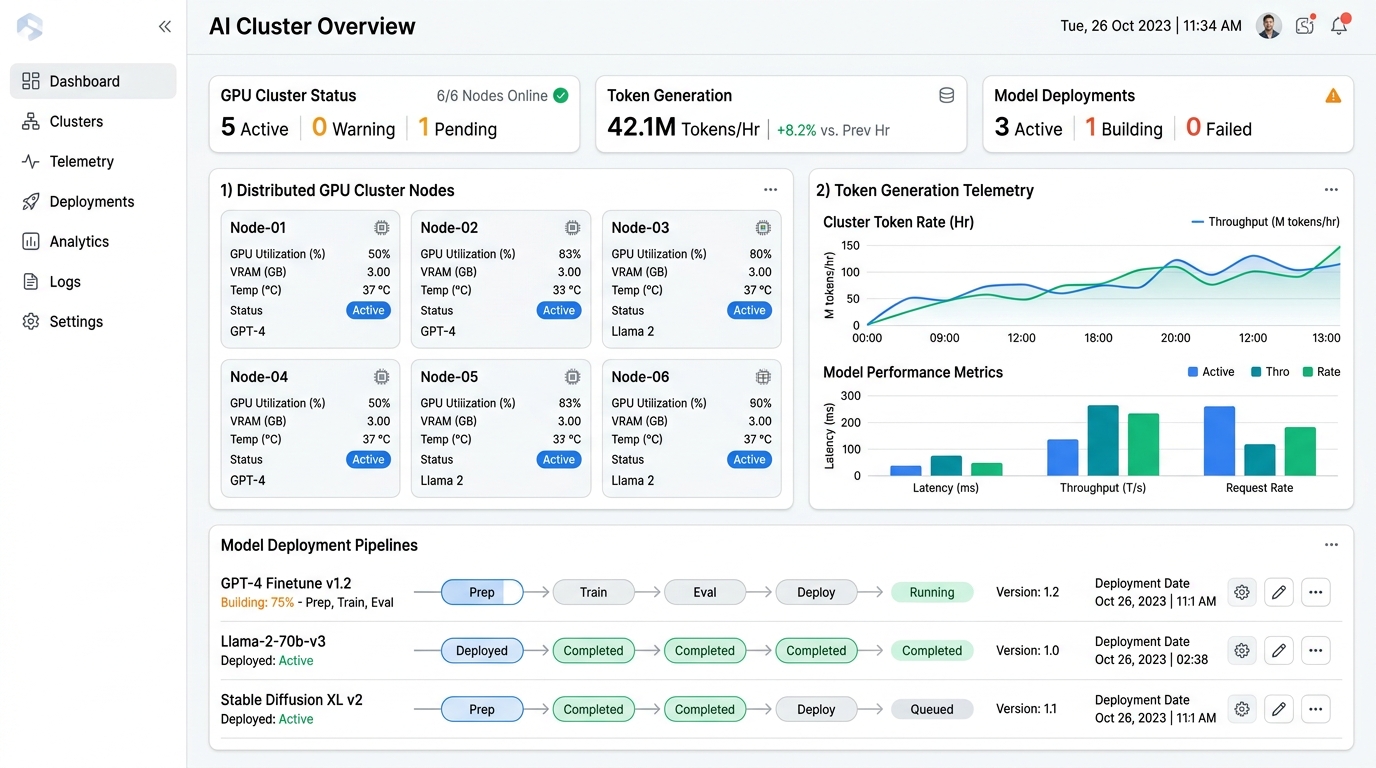Click the chip icon on Node-01

381,228
